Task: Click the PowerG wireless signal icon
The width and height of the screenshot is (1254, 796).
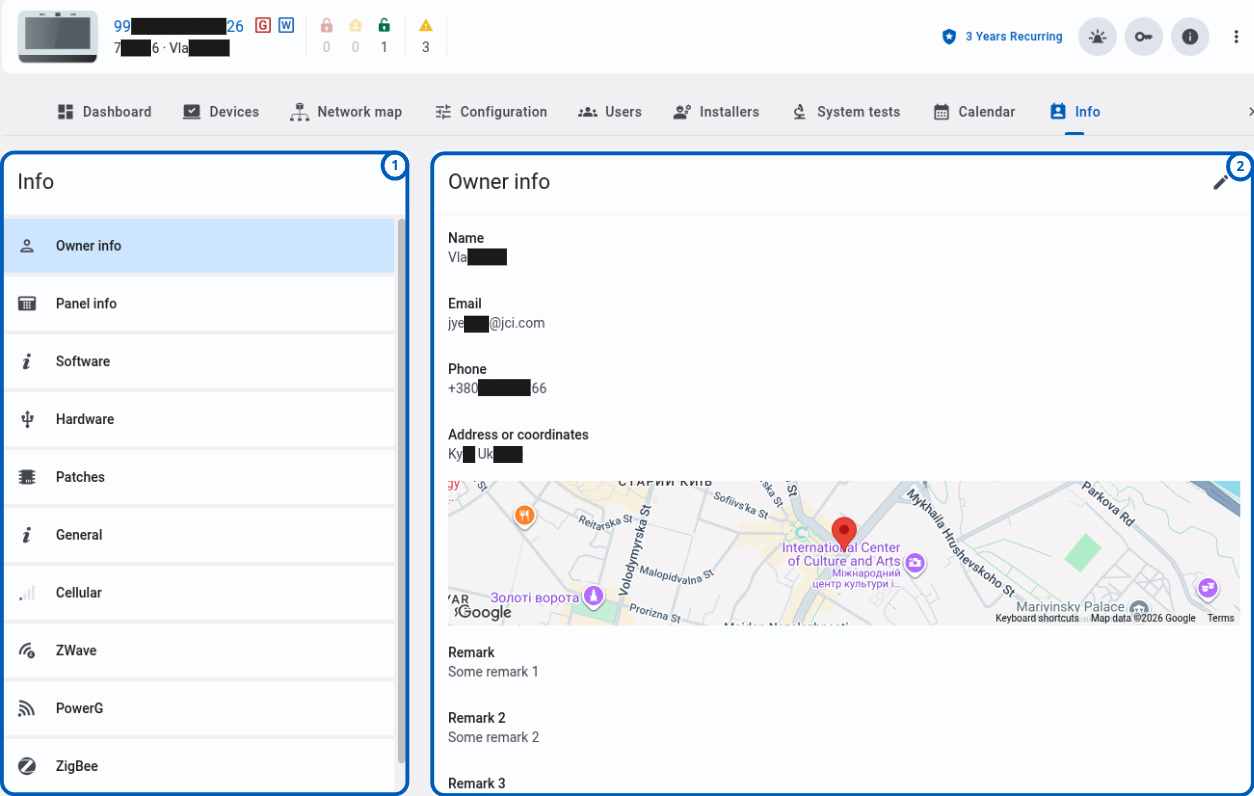Action: (27, 709)
